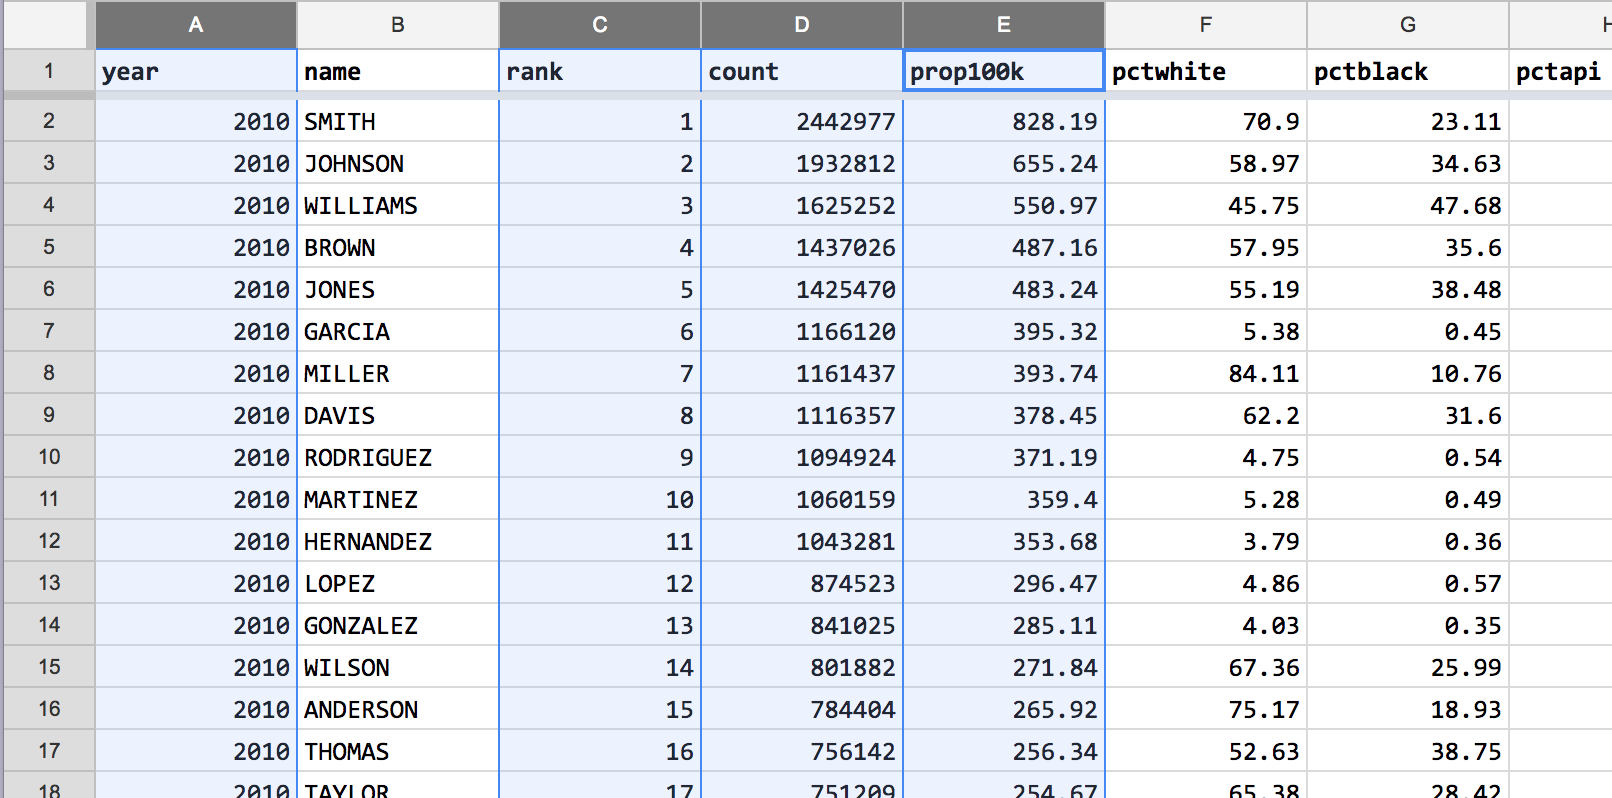Select the HERNANDEZ name cell

click(x=398, y=541)
